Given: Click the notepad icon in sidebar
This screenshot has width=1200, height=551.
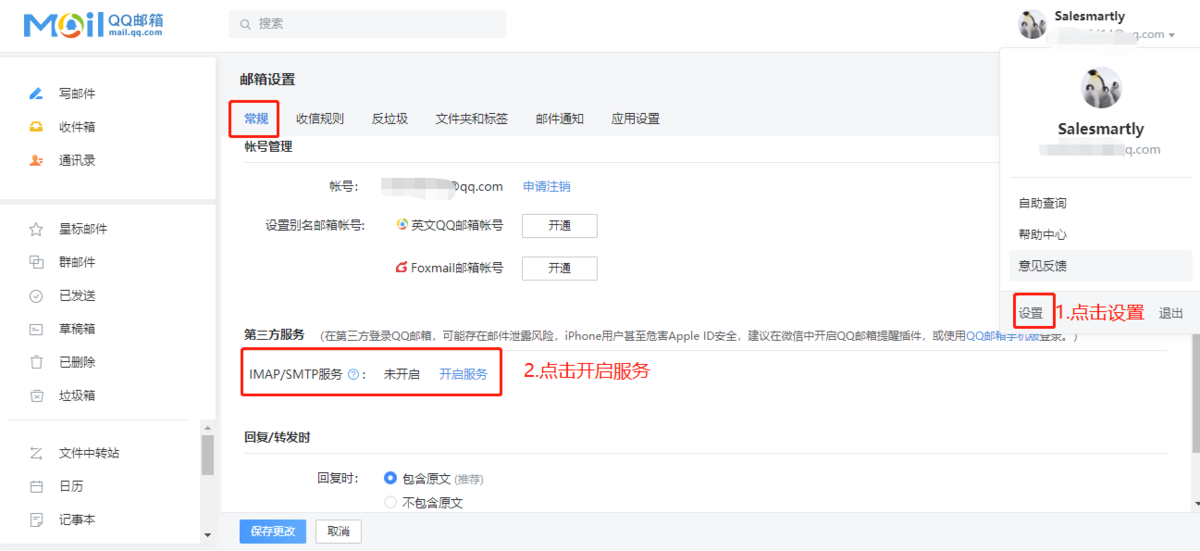Looking at the screenshot, I should (36, 520).
